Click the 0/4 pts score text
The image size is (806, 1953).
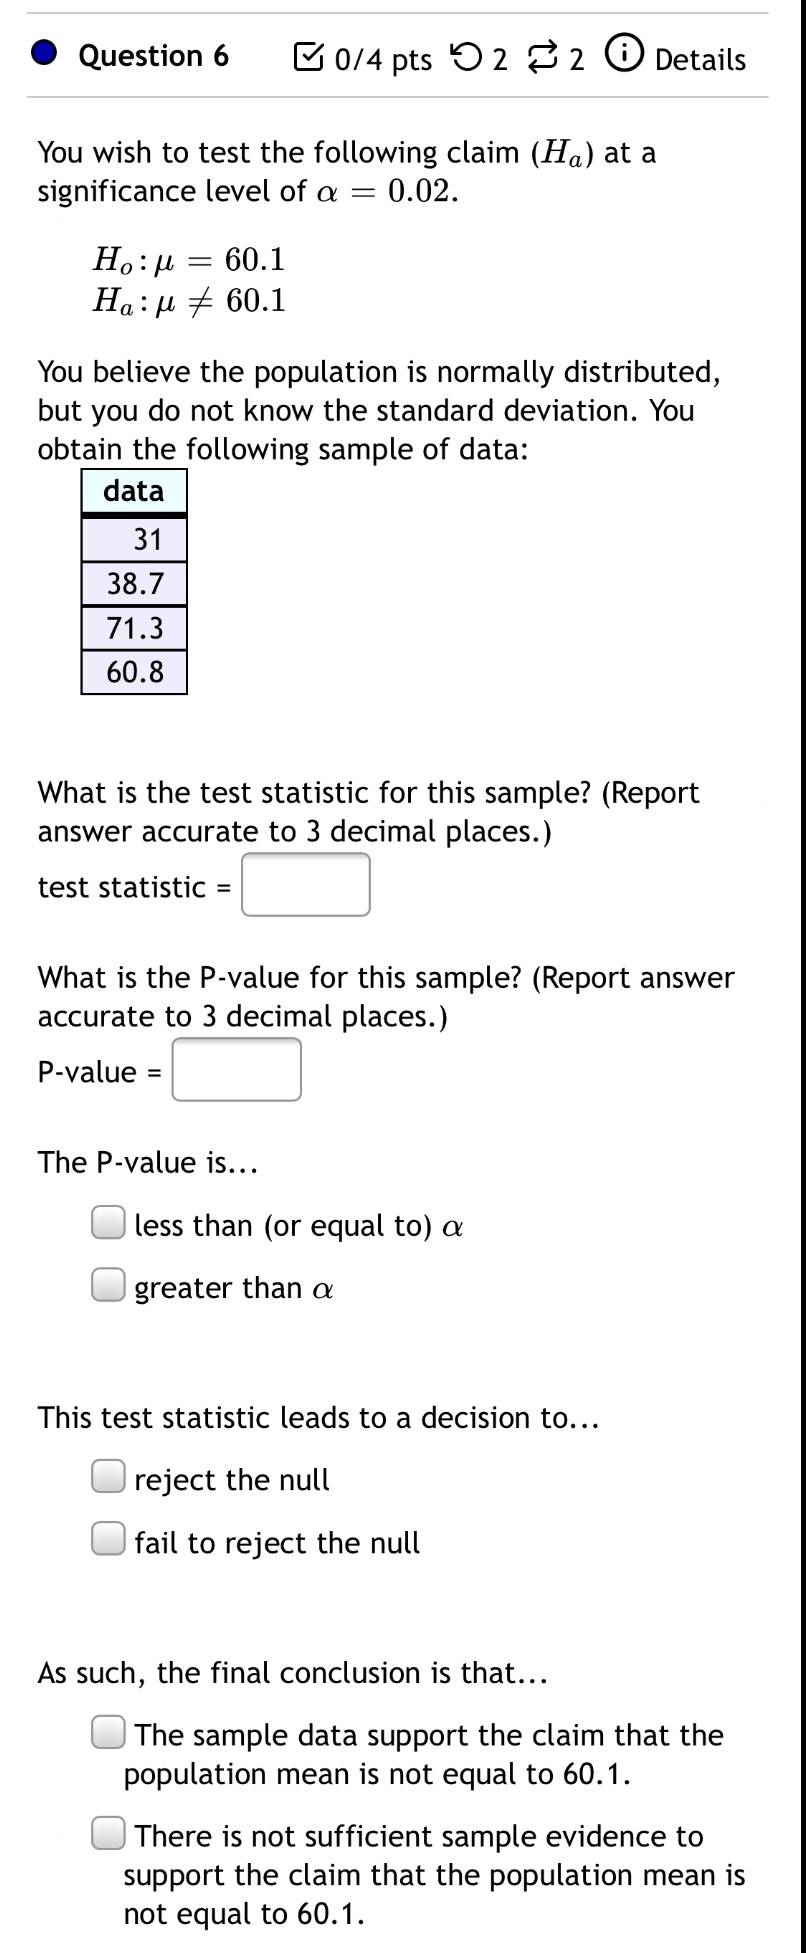pyautogui.click(x=383, y=60)
